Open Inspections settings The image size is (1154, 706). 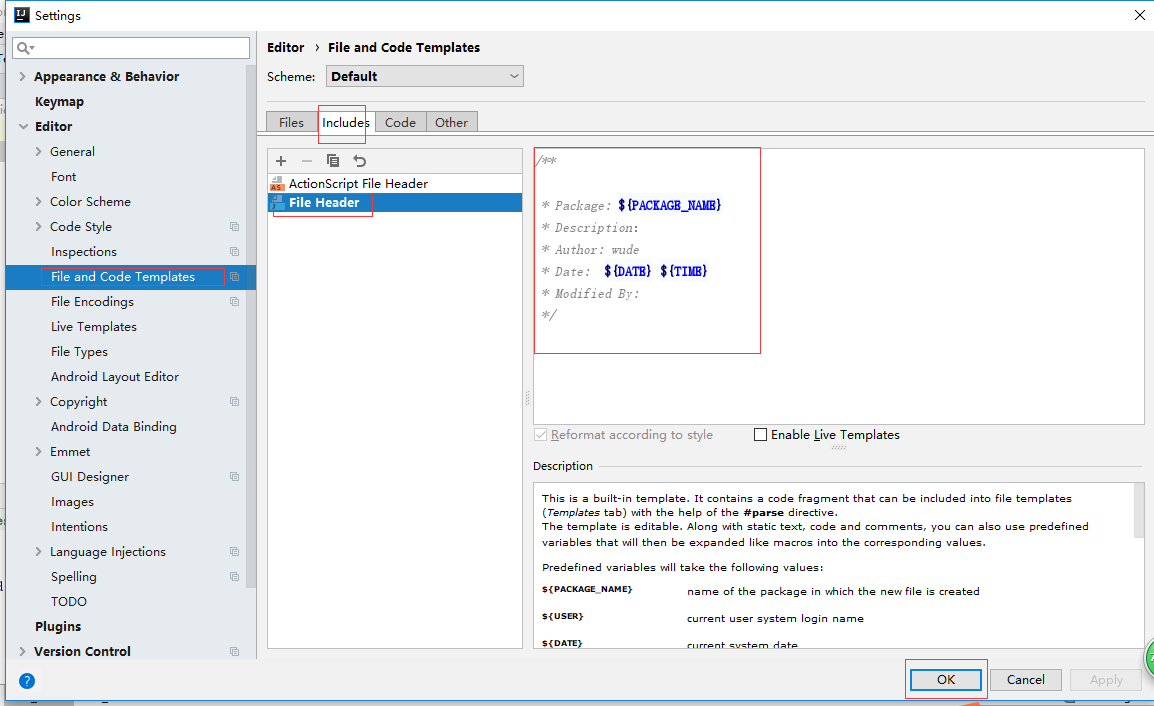tap(84, 252)
